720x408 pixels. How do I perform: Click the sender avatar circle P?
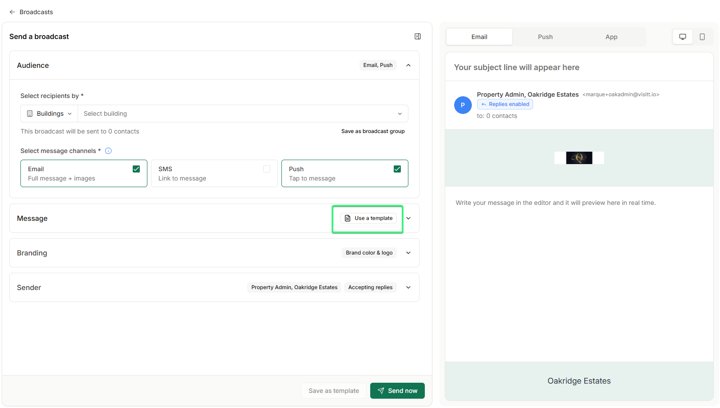click(462, 105)
